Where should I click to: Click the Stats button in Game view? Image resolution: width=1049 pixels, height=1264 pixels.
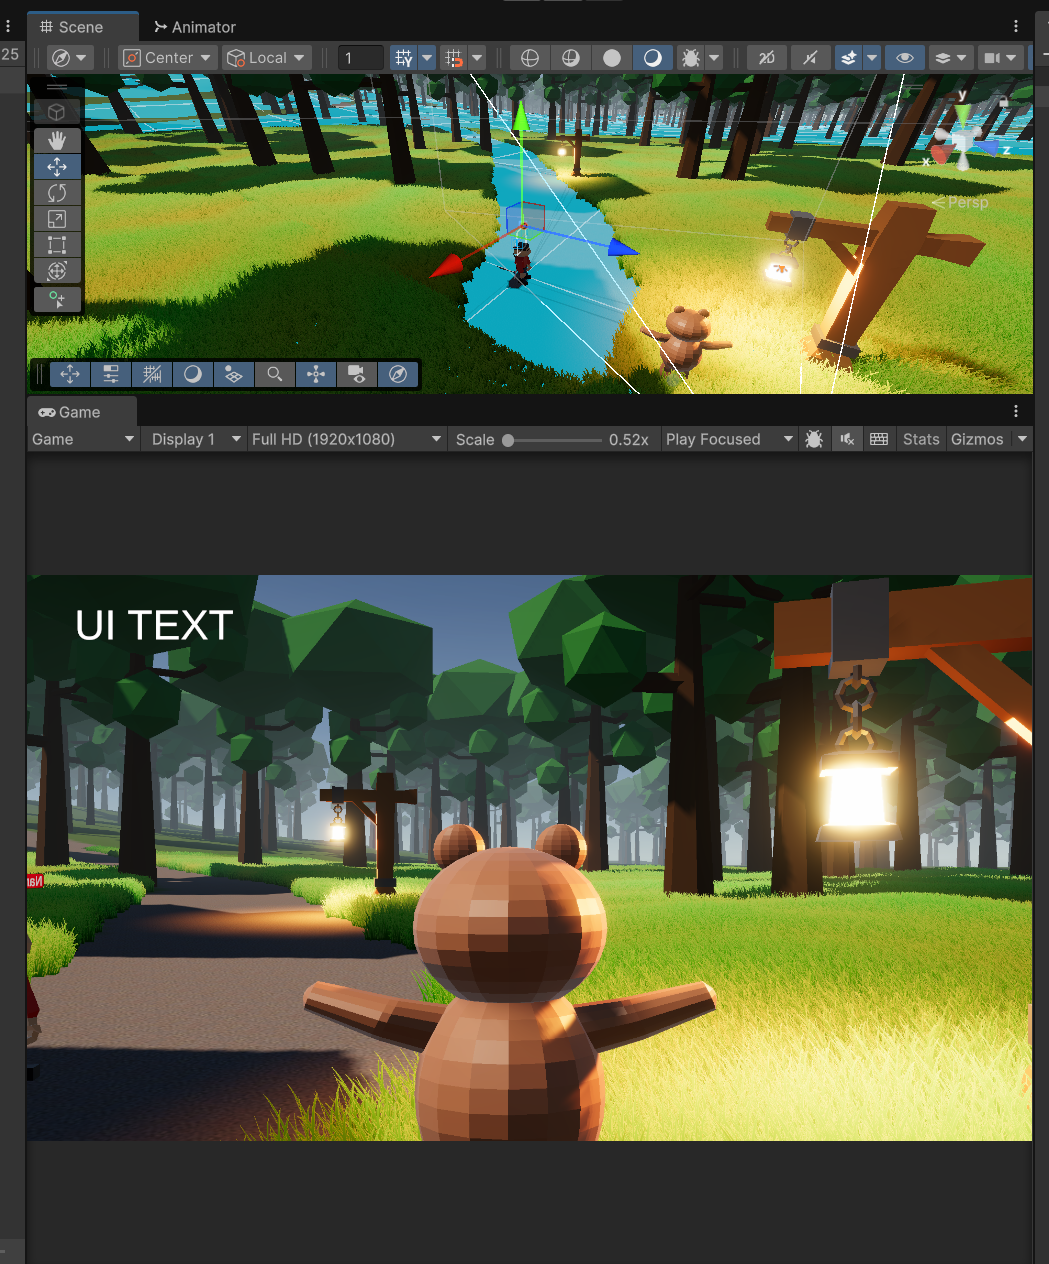920,439
